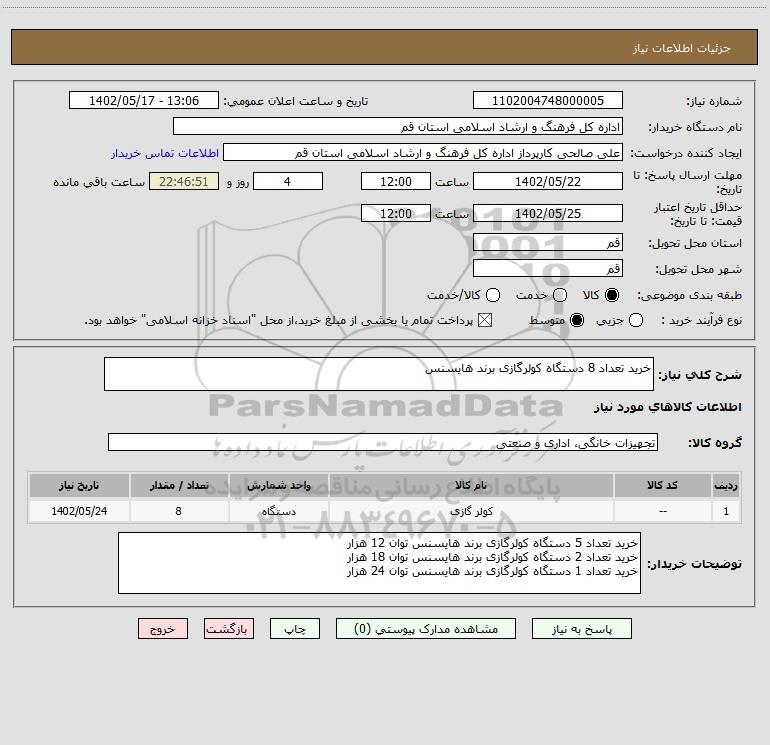Choose the متوسط purchase type option
The height and width of the screenshot is (745, 770).
(x=577, y=321)
